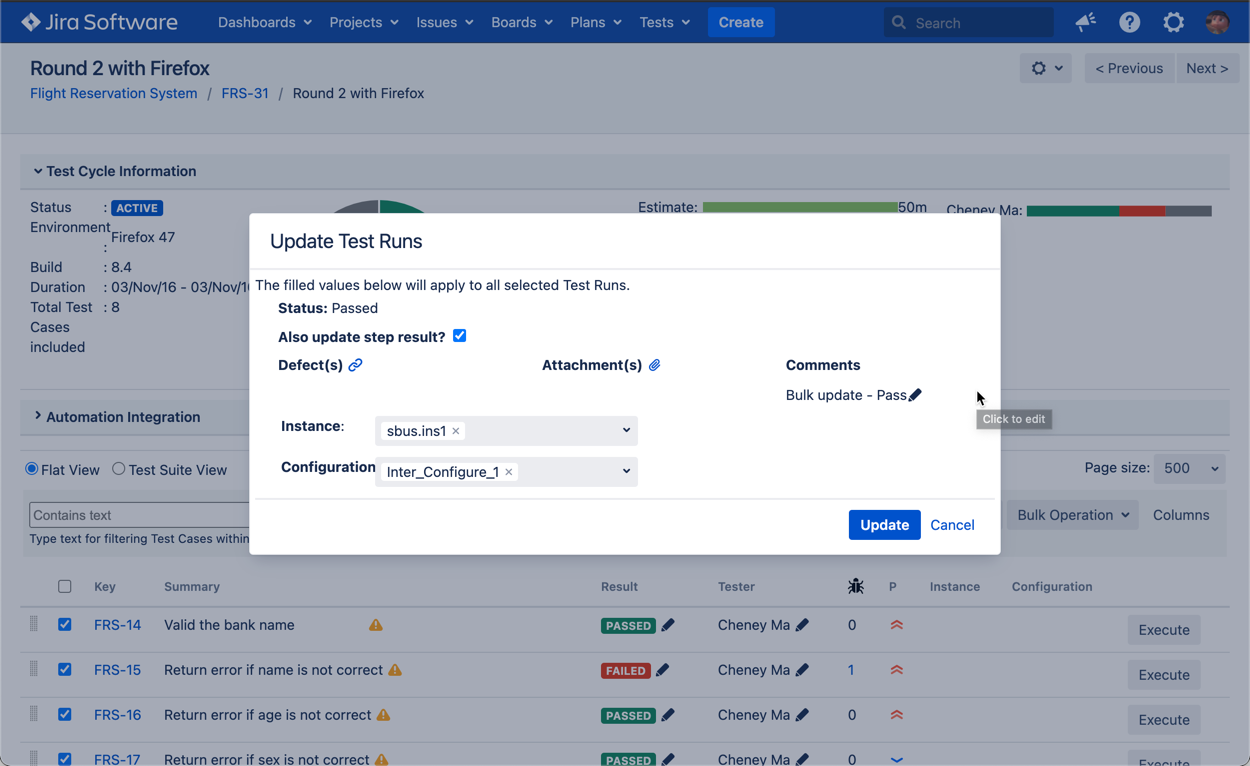Remove sbus.ins1 from Instance field
The image size is (1250, 766).
pyautogui.click(x=456, y=431)
